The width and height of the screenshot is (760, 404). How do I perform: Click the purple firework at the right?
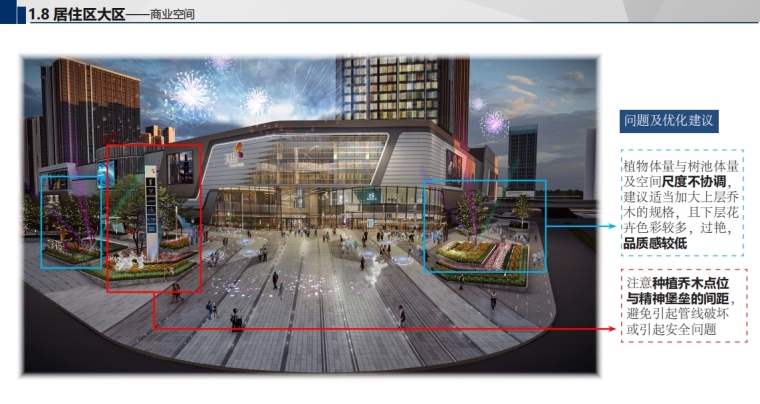(493, 123)
